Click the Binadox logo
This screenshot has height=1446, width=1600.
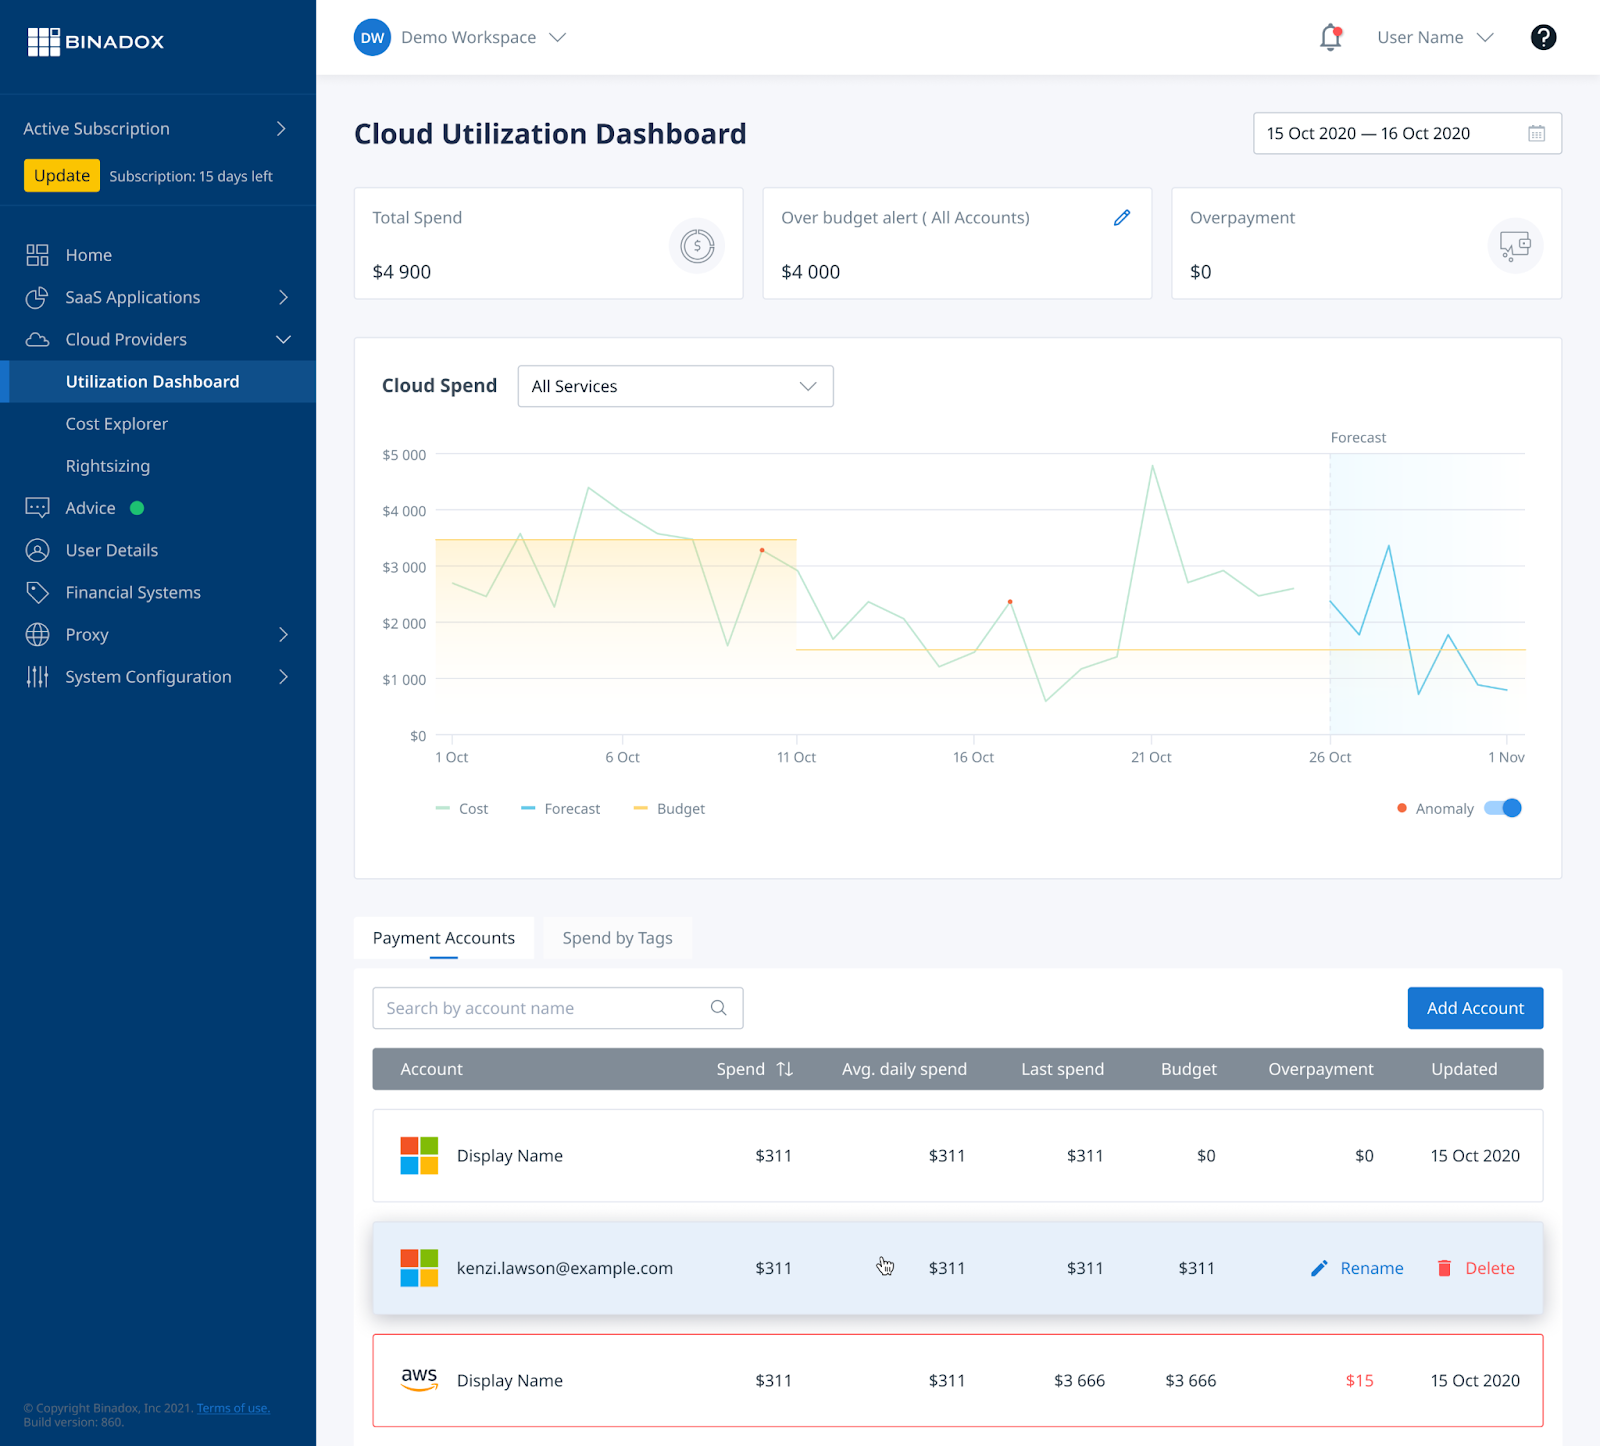pyautogui.click(x=95, y=41)
